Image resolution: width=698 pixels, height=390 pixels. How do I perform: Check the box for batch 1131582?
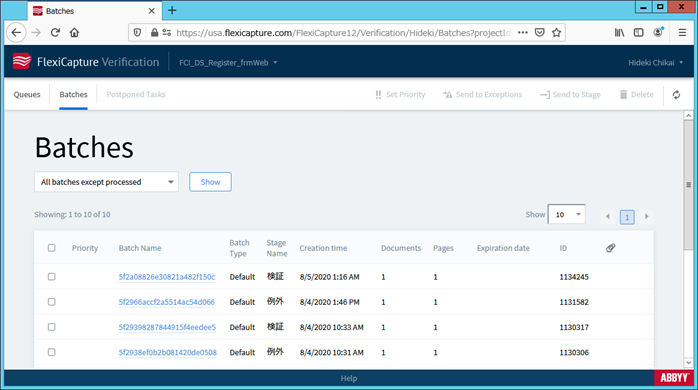click(52, 302)
